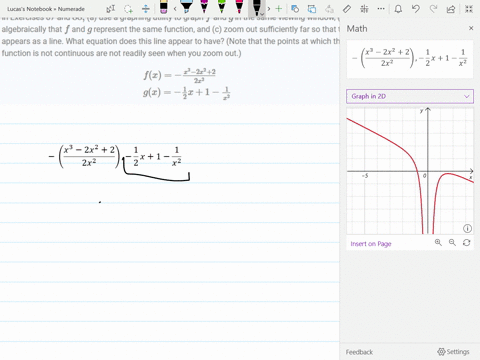Select the magenta pen
480x360 pixels.
[x=204, y=7]
